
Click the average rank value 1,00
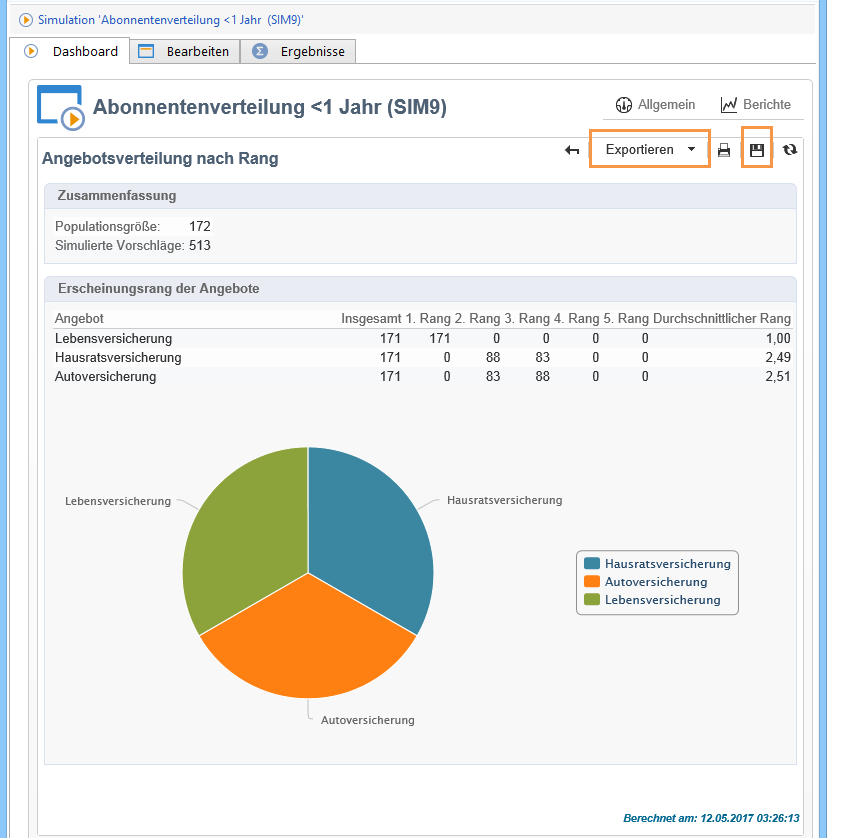click(778, 338)
